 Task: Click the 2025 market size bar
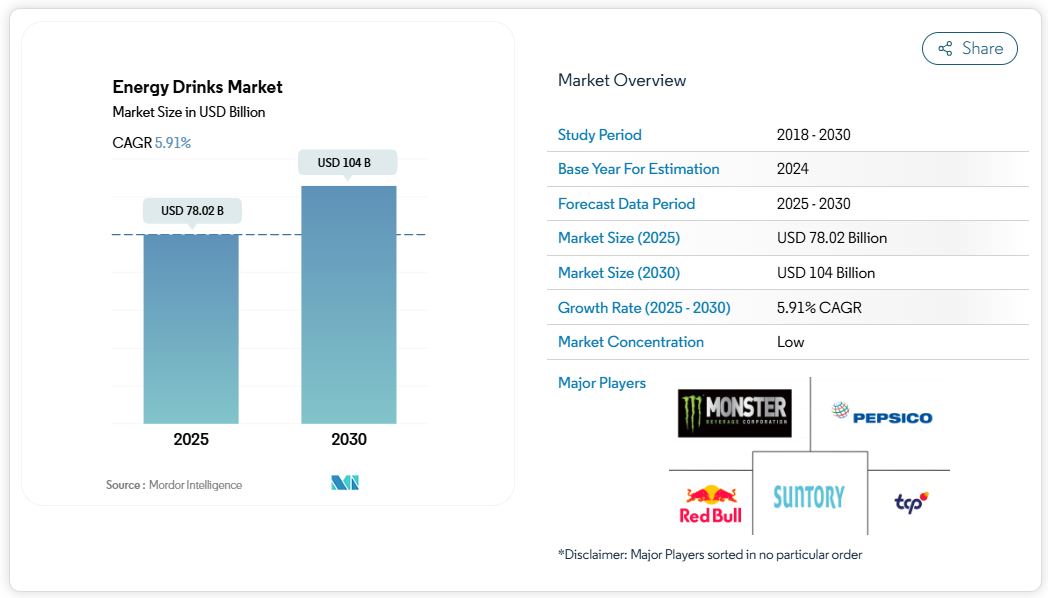[x=191, y=328]
